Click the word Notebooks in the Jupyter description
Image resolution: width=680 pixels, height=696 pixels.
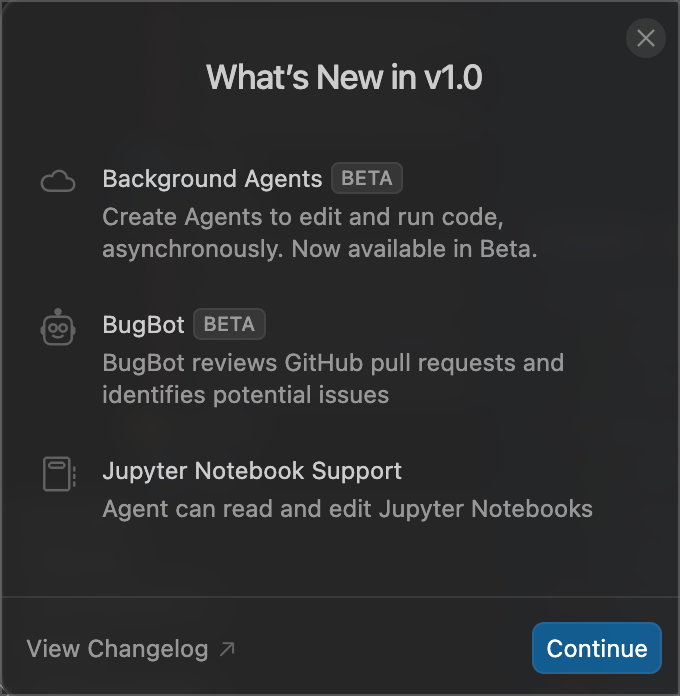pos(532,509)
